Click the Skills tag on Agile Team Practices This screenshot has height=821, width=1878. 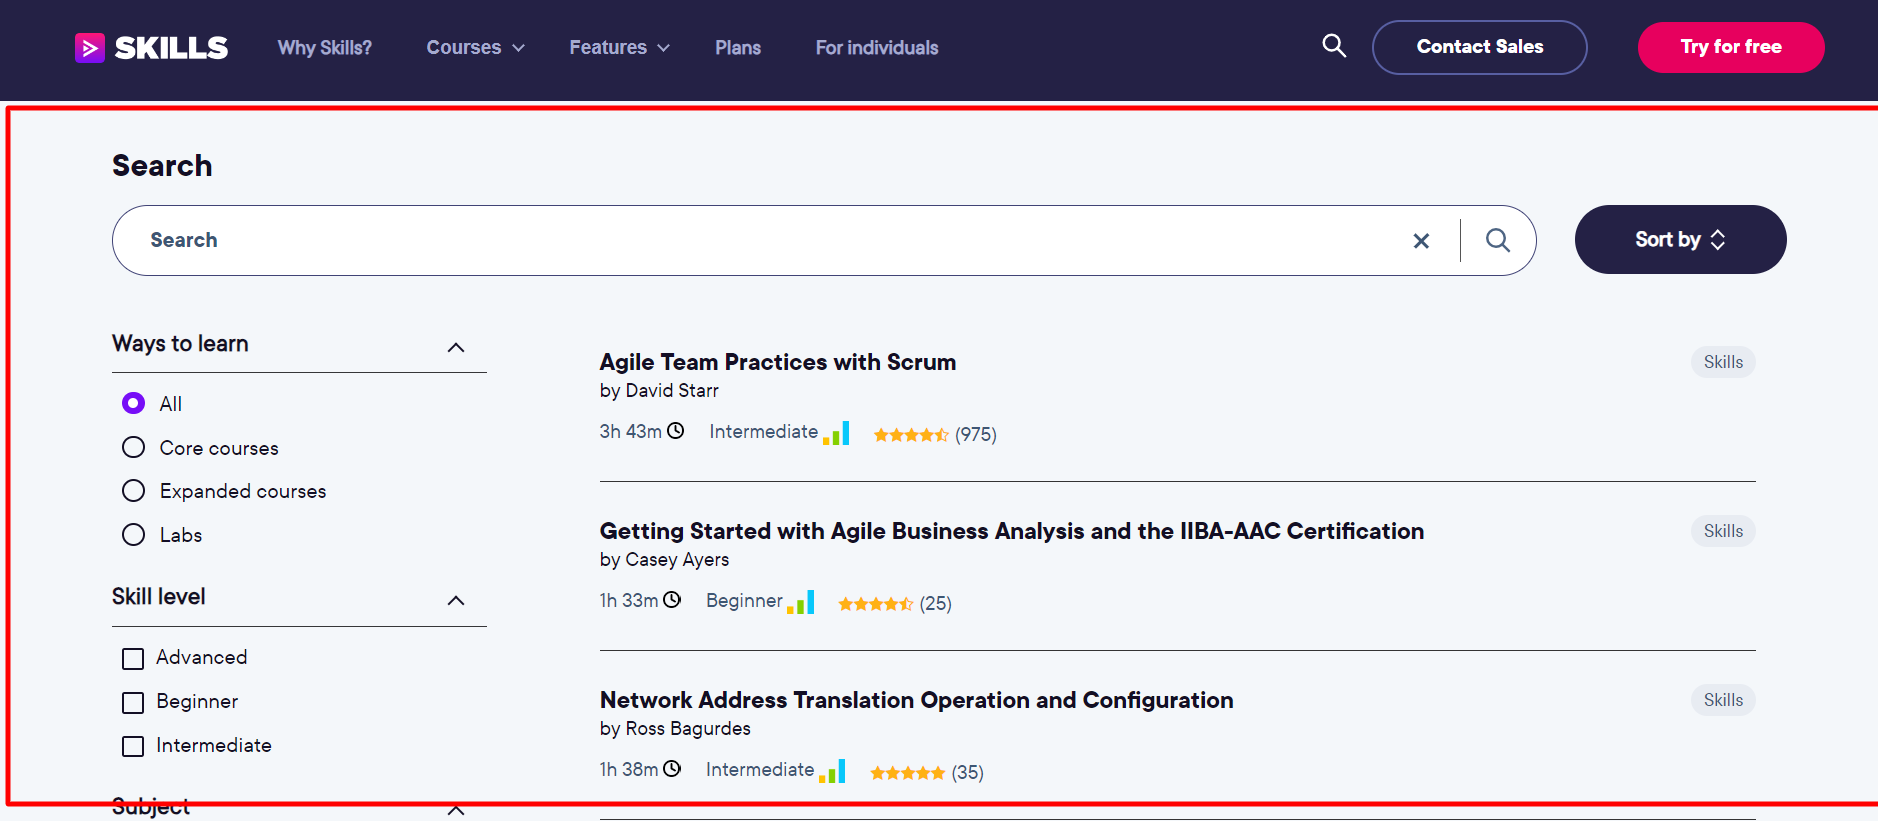click(1723, 362)
